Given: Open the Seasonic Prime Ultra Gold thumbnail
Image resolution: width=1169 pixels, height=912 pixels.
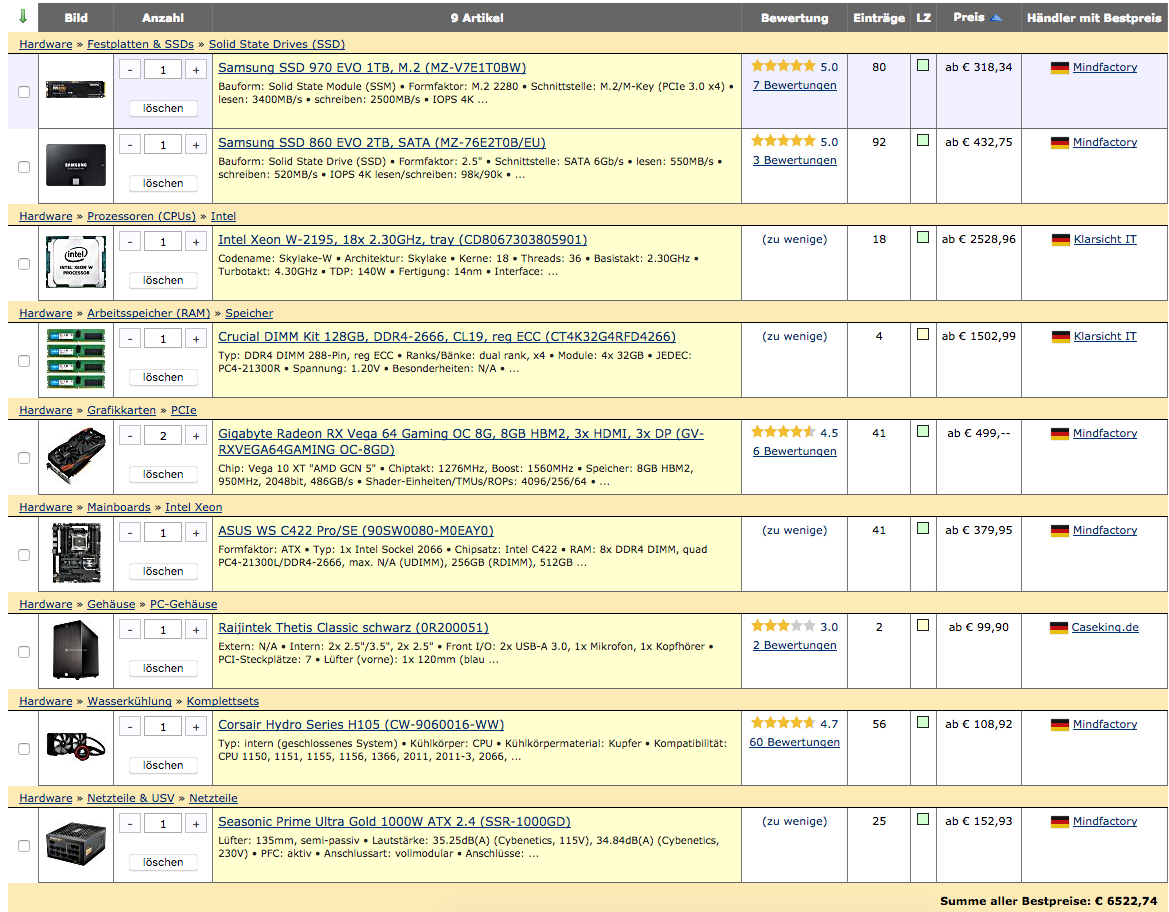Looking at the screenshot, I should pyautogui.click(x=75, y=843).
